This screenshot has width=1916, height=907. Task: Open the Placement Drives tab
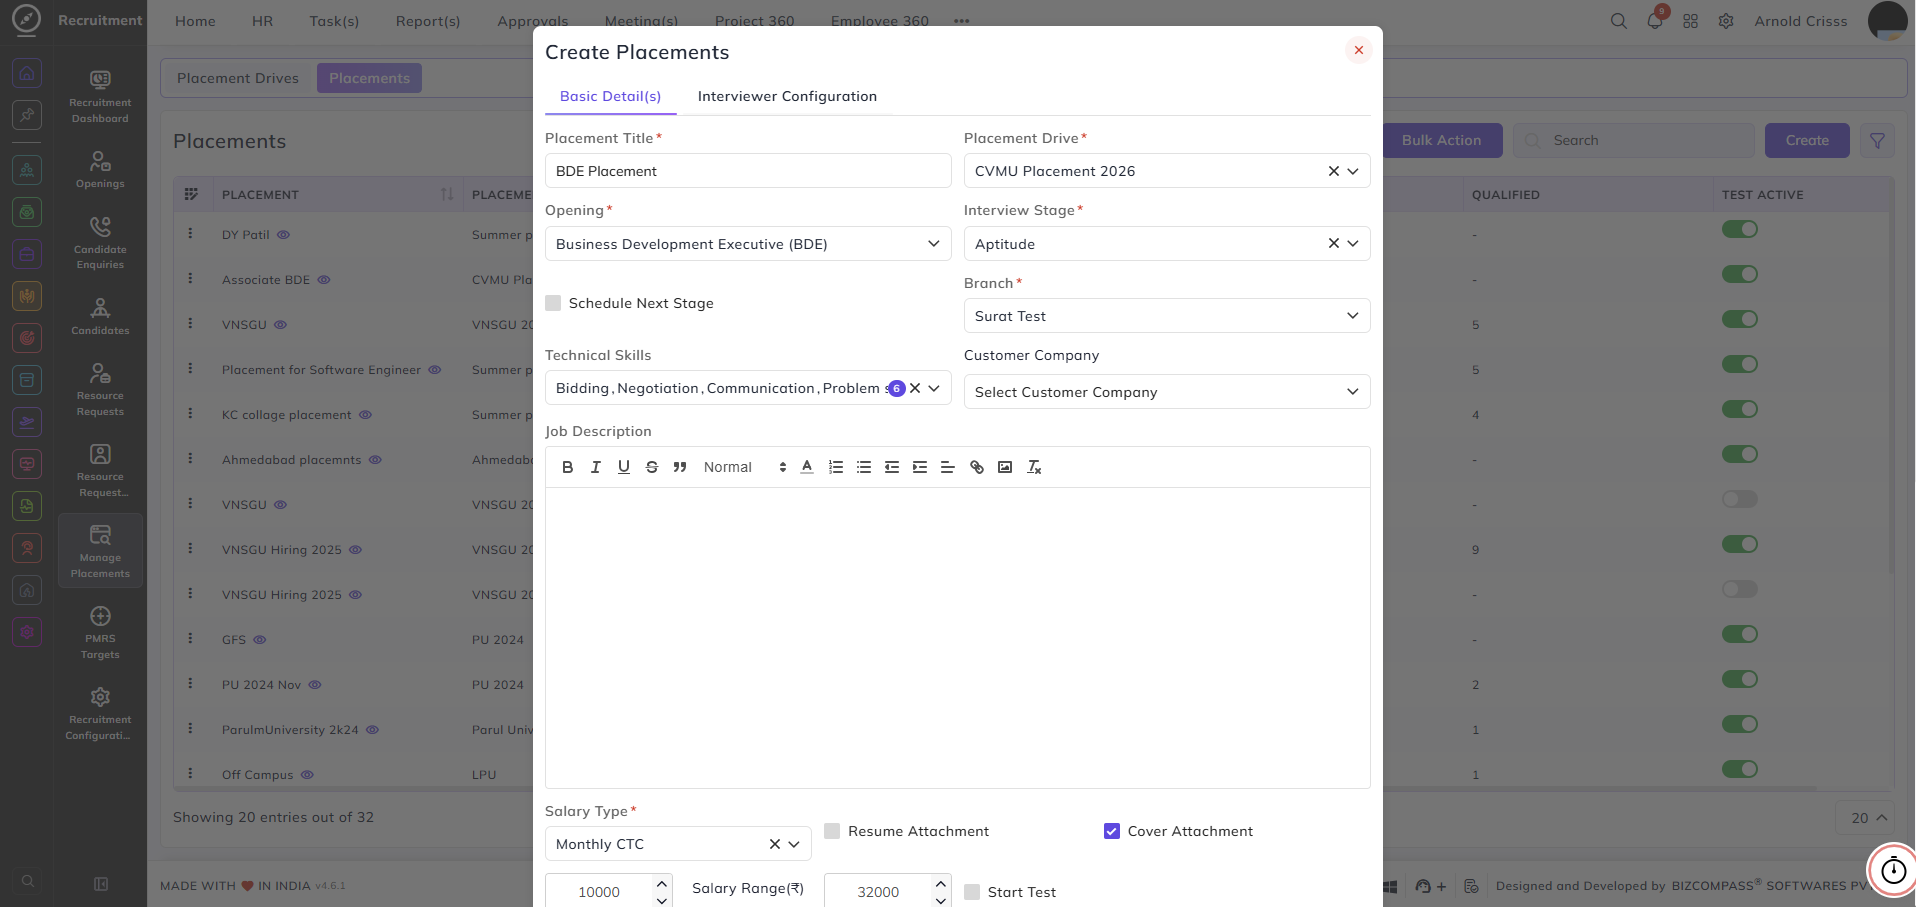238,78
